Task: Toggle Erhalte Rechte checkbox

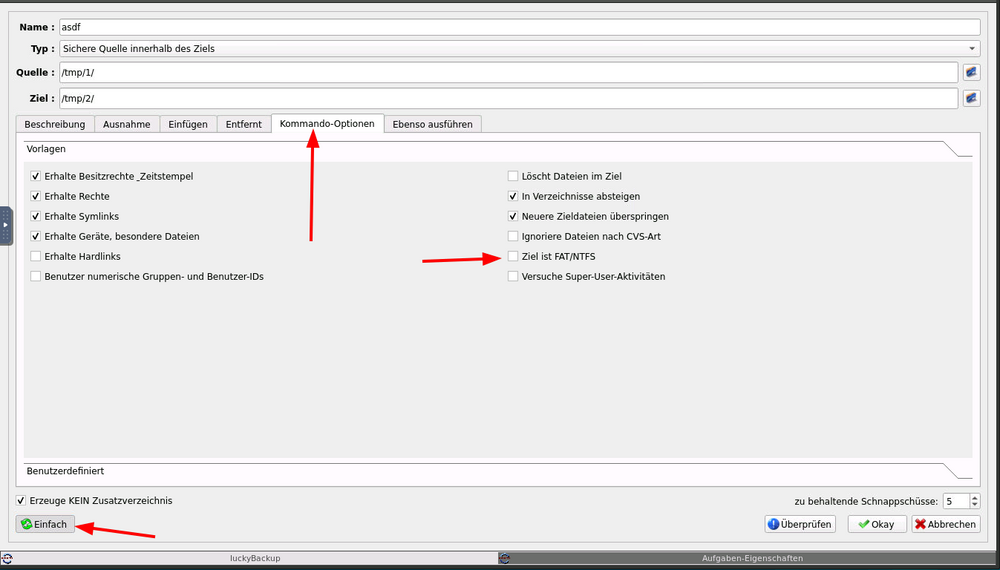Action: 36,196
